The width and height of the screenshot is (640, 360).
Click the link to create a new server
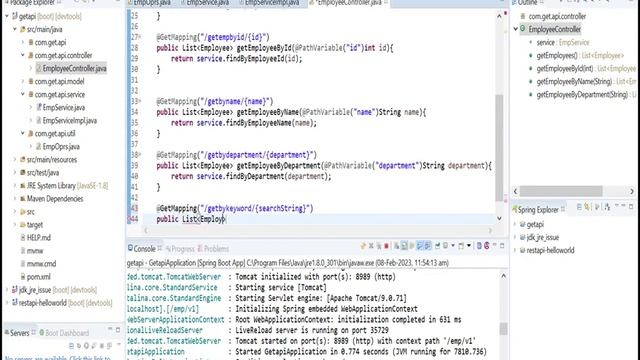click(57, 358)
